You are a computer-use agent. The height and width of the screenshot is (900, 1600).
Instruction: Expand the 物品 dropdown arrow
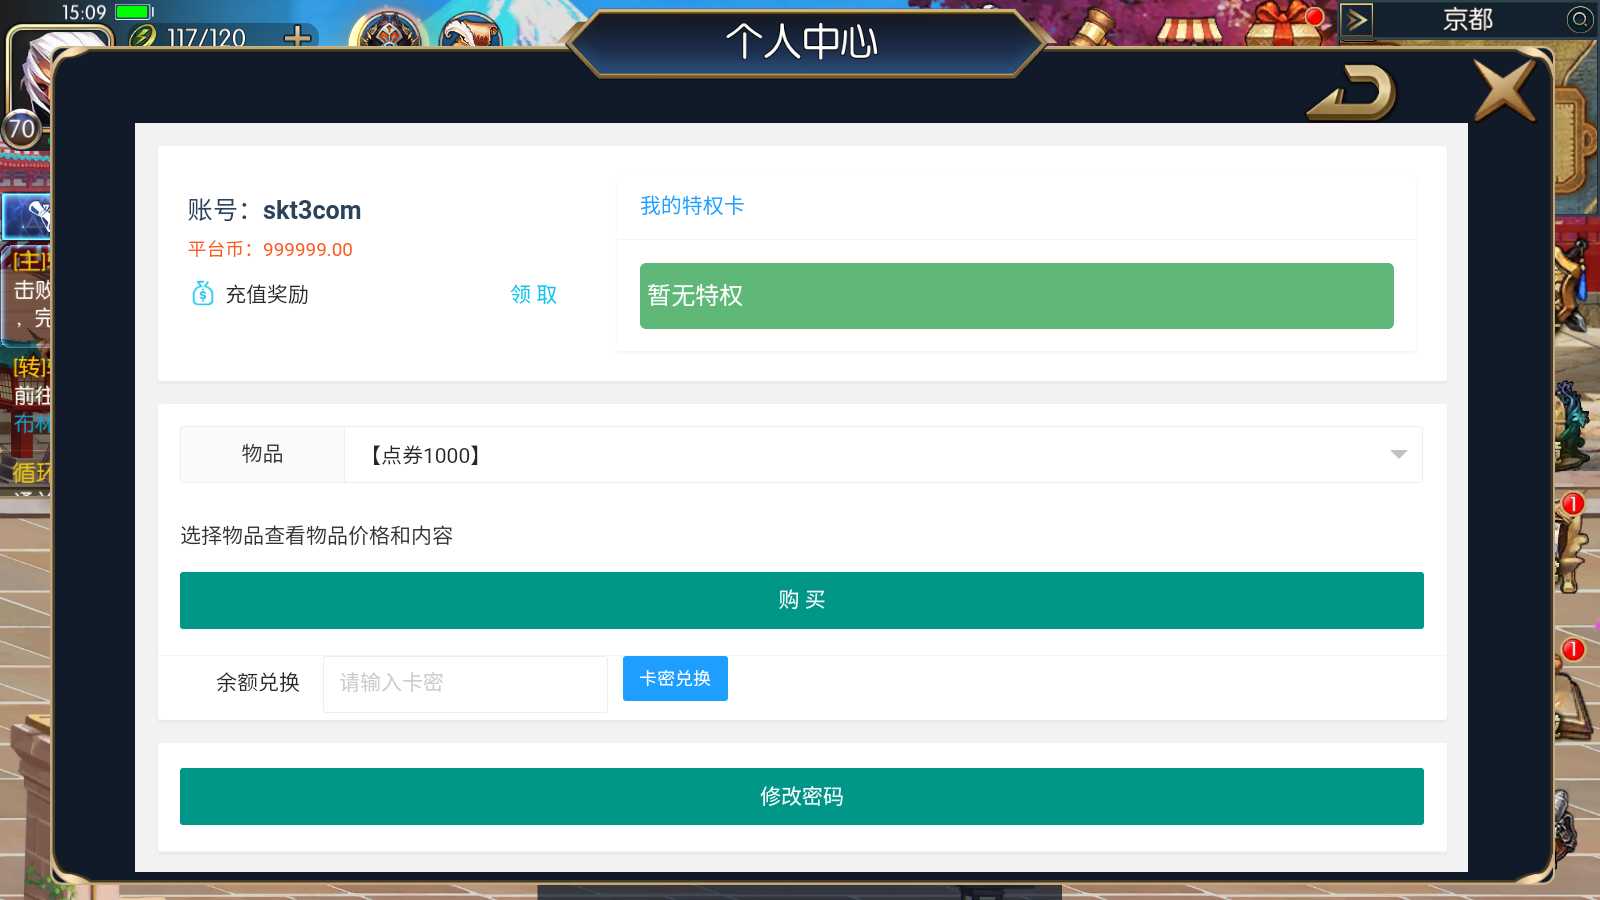[1398, 455]
